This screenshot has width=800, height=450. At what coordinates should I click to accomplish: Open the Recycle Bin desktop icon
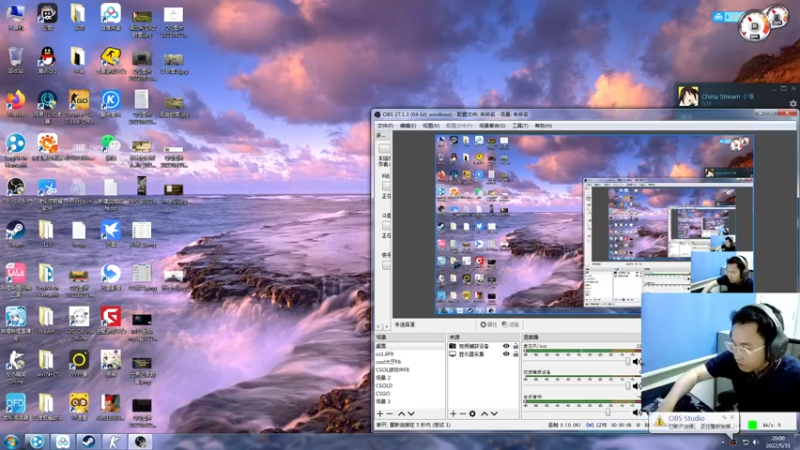(x=15, y=60)
